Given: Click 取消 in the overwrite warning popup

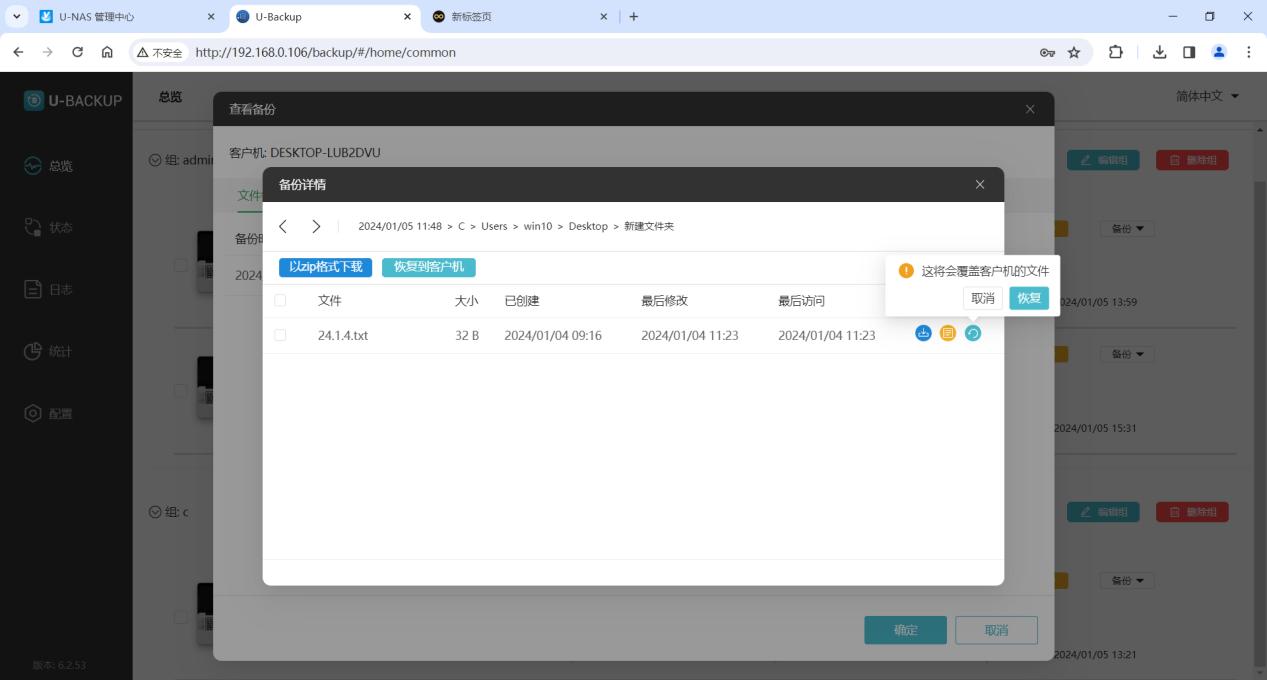Looking at the screenshot, I should (983, 298).
